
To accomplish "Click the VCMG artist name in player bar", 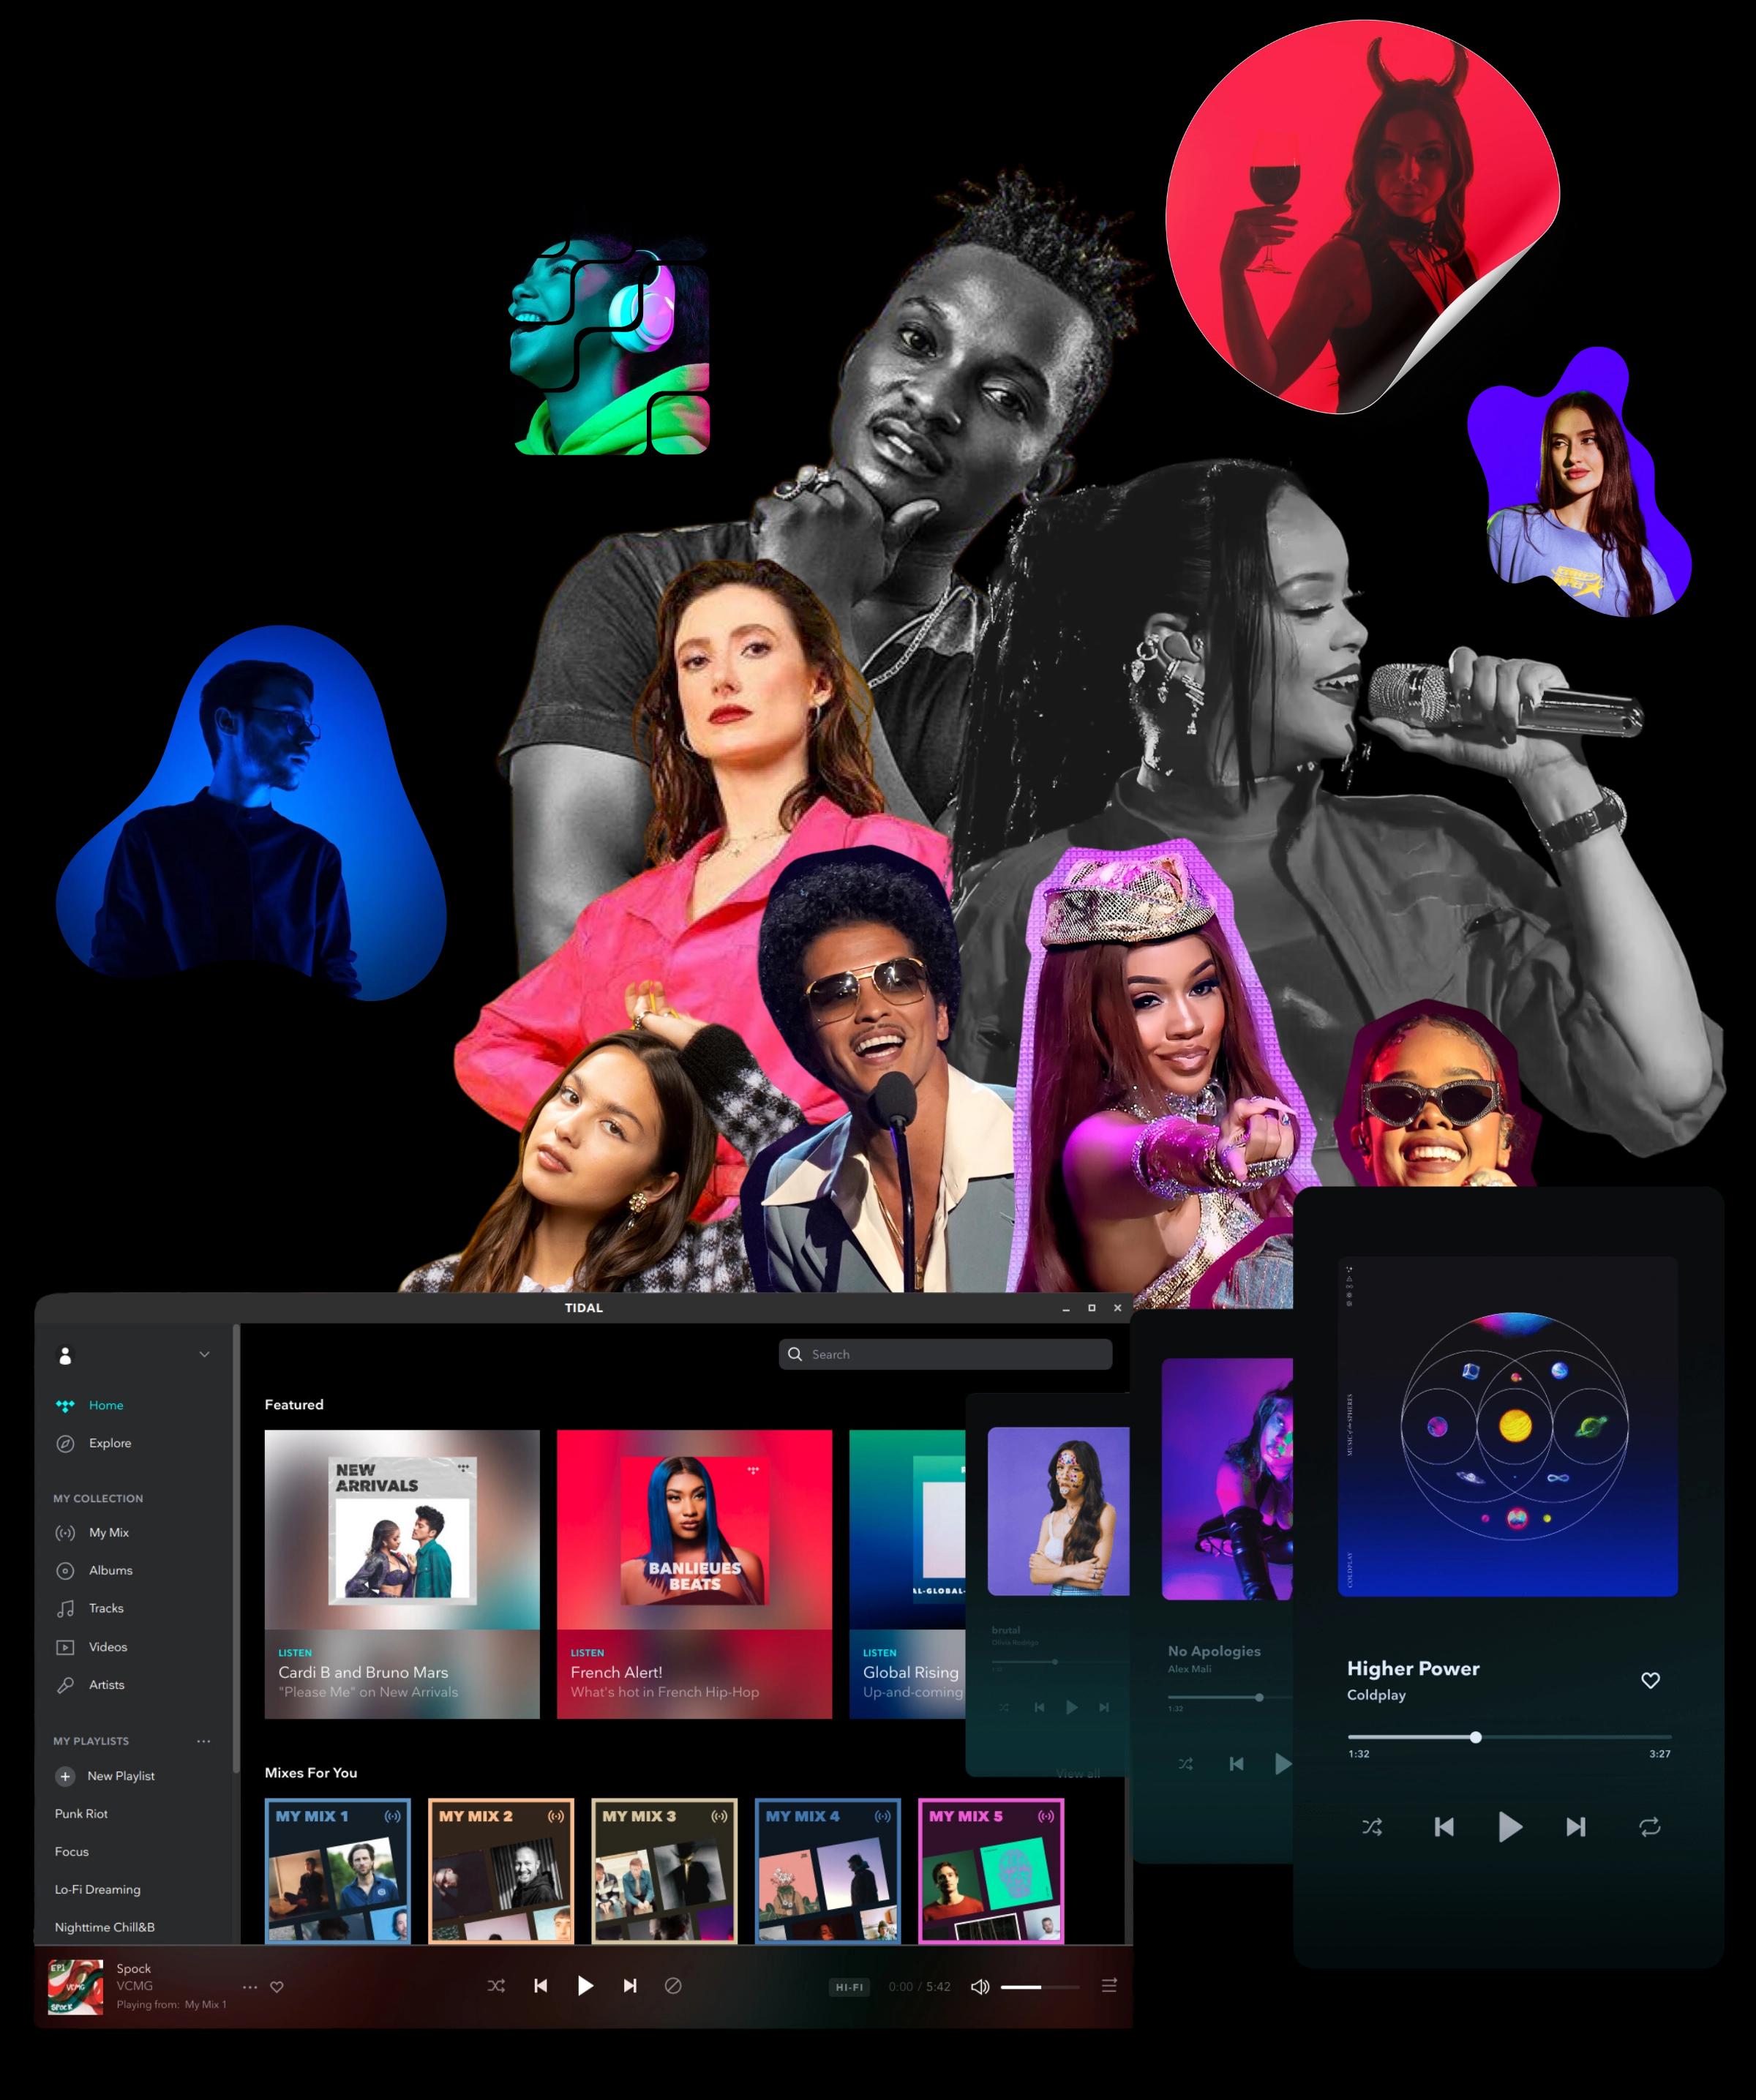I will (x=134, y=1986).
